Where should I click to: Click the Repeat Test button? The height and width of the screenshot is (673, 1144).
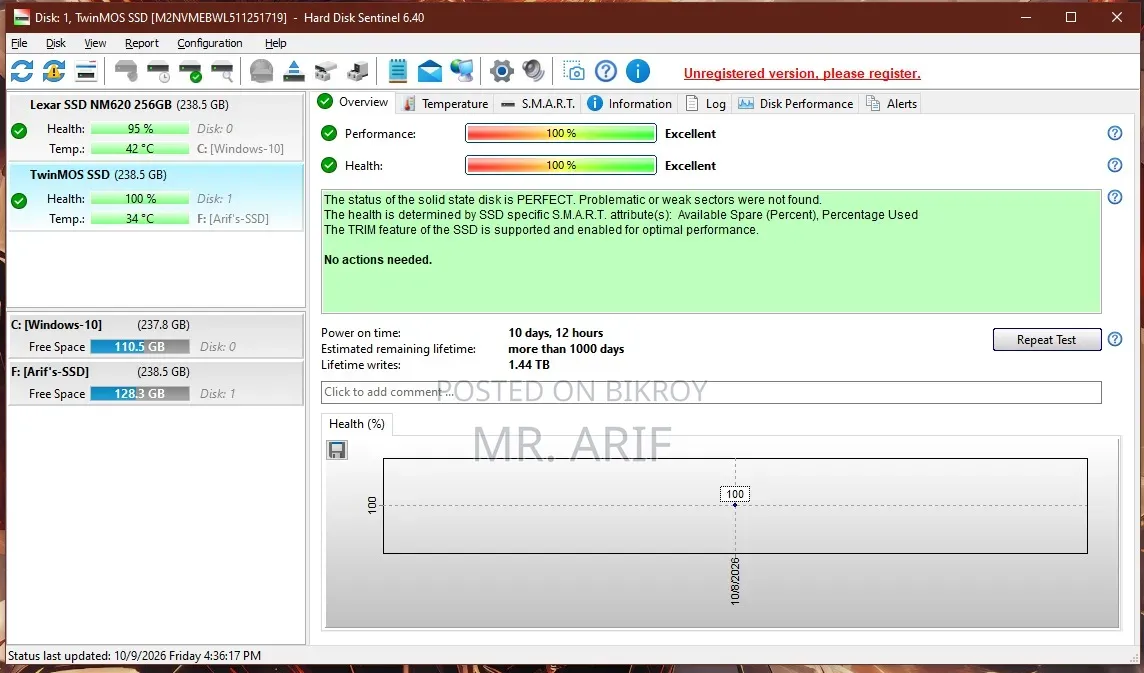click(1046, 339)
